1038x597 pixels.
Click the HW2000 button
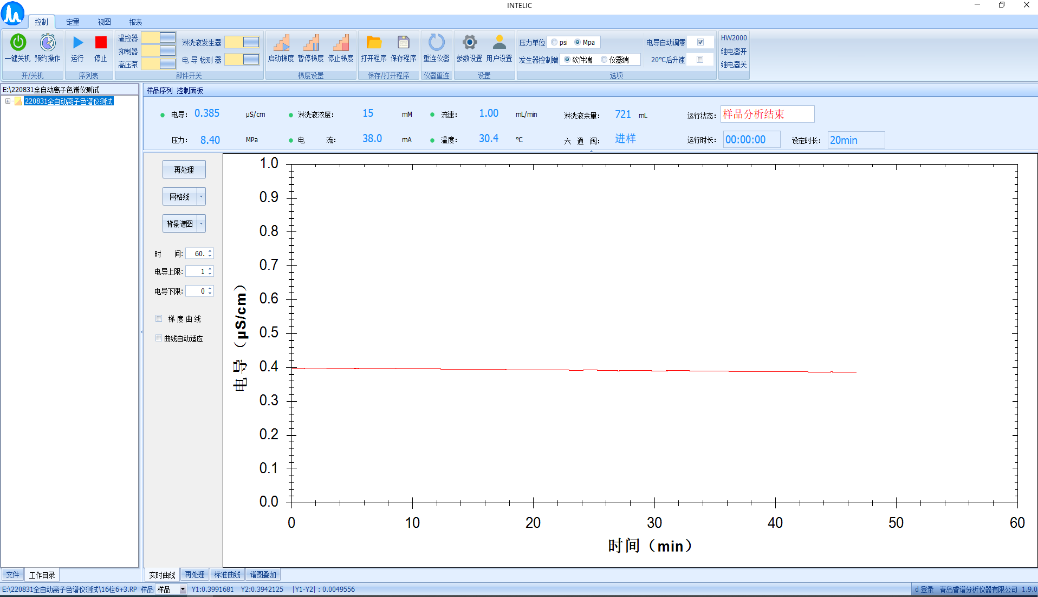click(x=733, y=38)
